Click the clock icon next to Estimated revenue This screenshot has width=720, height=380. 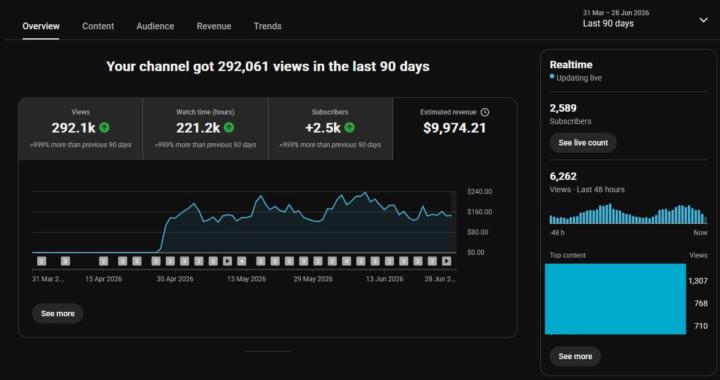point(485,112)
